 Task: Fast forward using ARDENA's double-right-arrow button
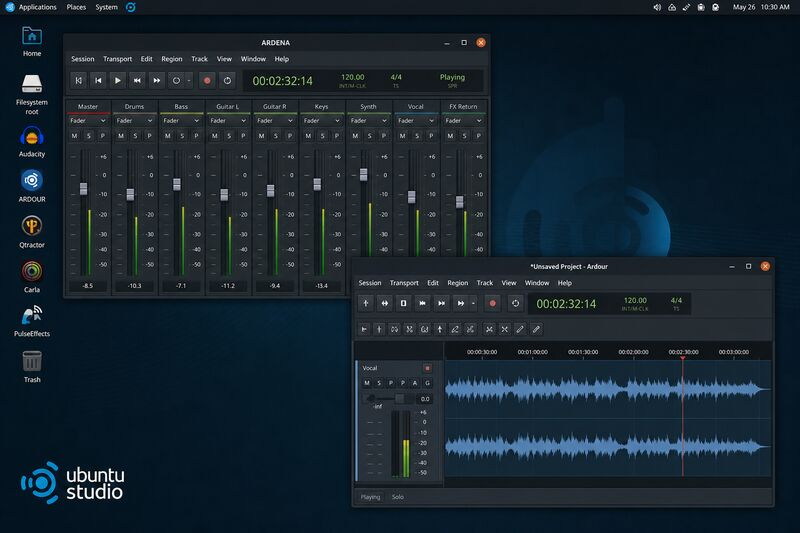156,81
